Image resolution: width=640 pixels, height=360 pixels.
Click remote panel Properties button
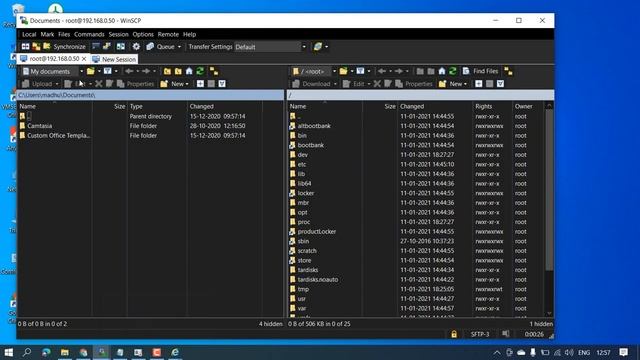click(x=414, y=84)
